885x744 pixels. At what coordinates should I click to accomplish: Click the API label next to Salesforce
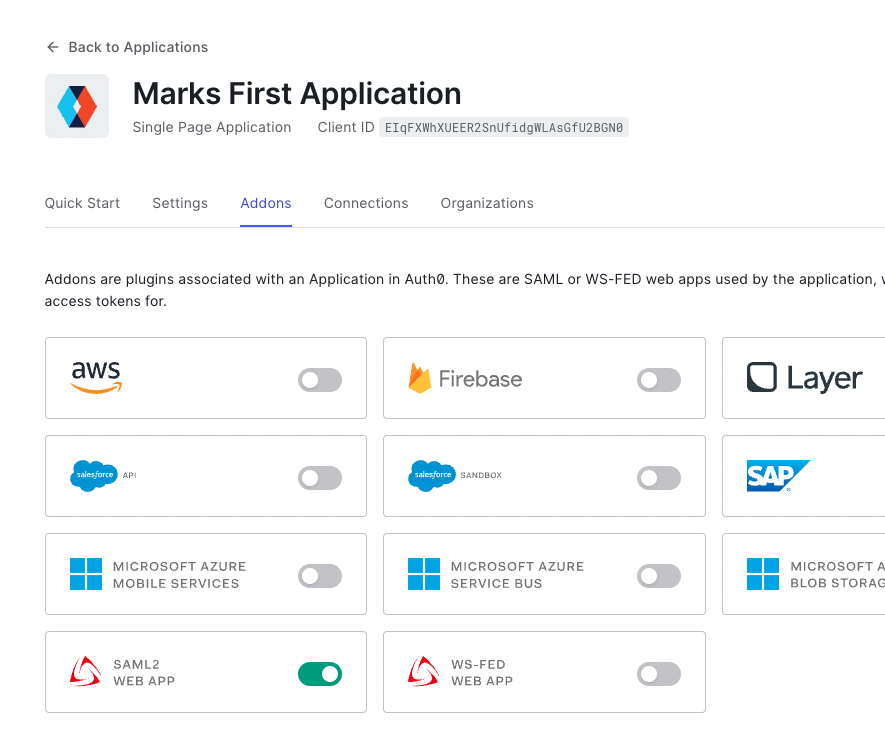click(x=129, y=475)
